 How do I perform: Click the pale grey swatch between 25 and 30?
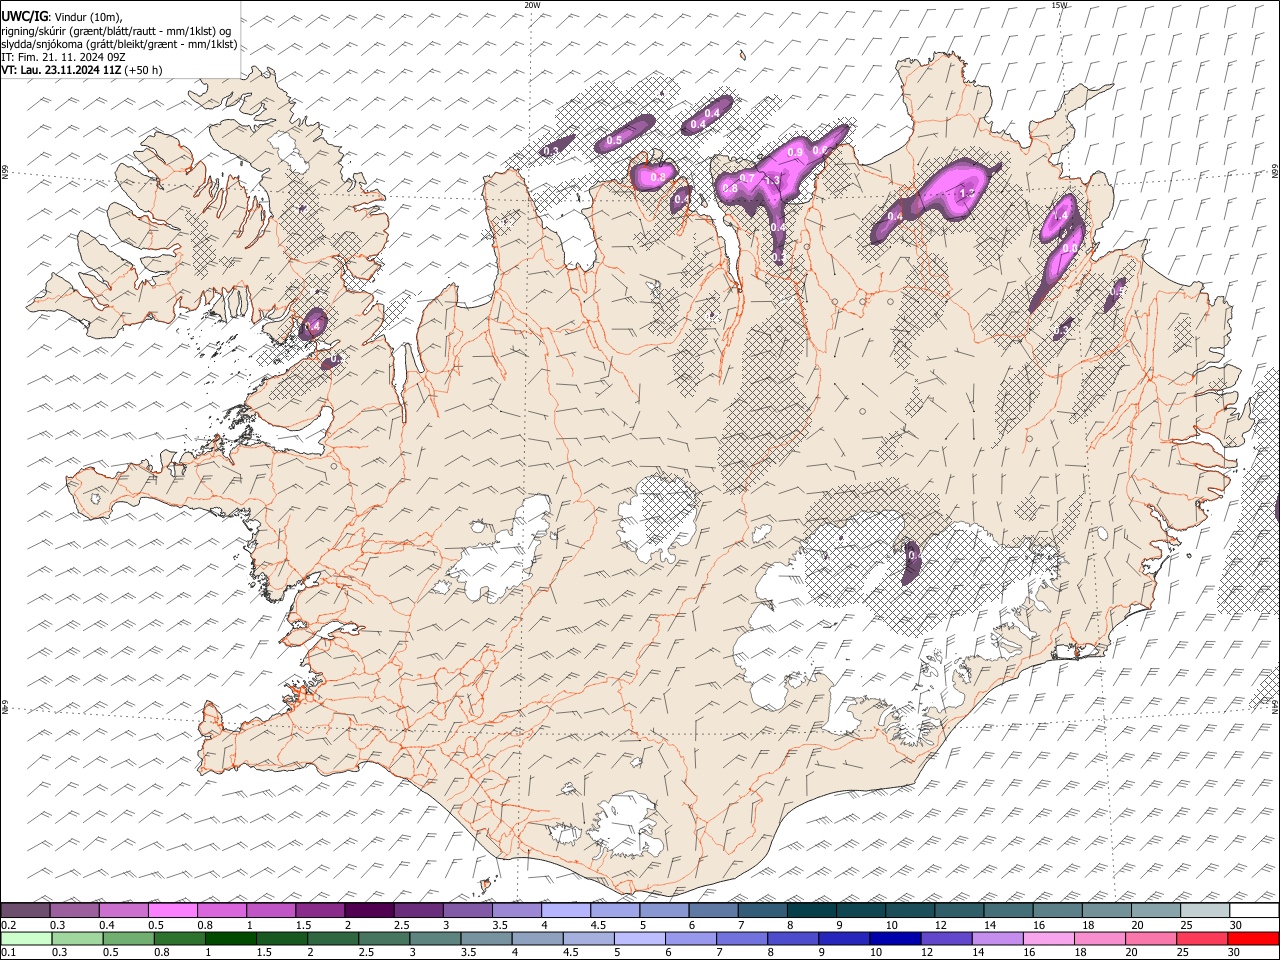[1205, 910]
